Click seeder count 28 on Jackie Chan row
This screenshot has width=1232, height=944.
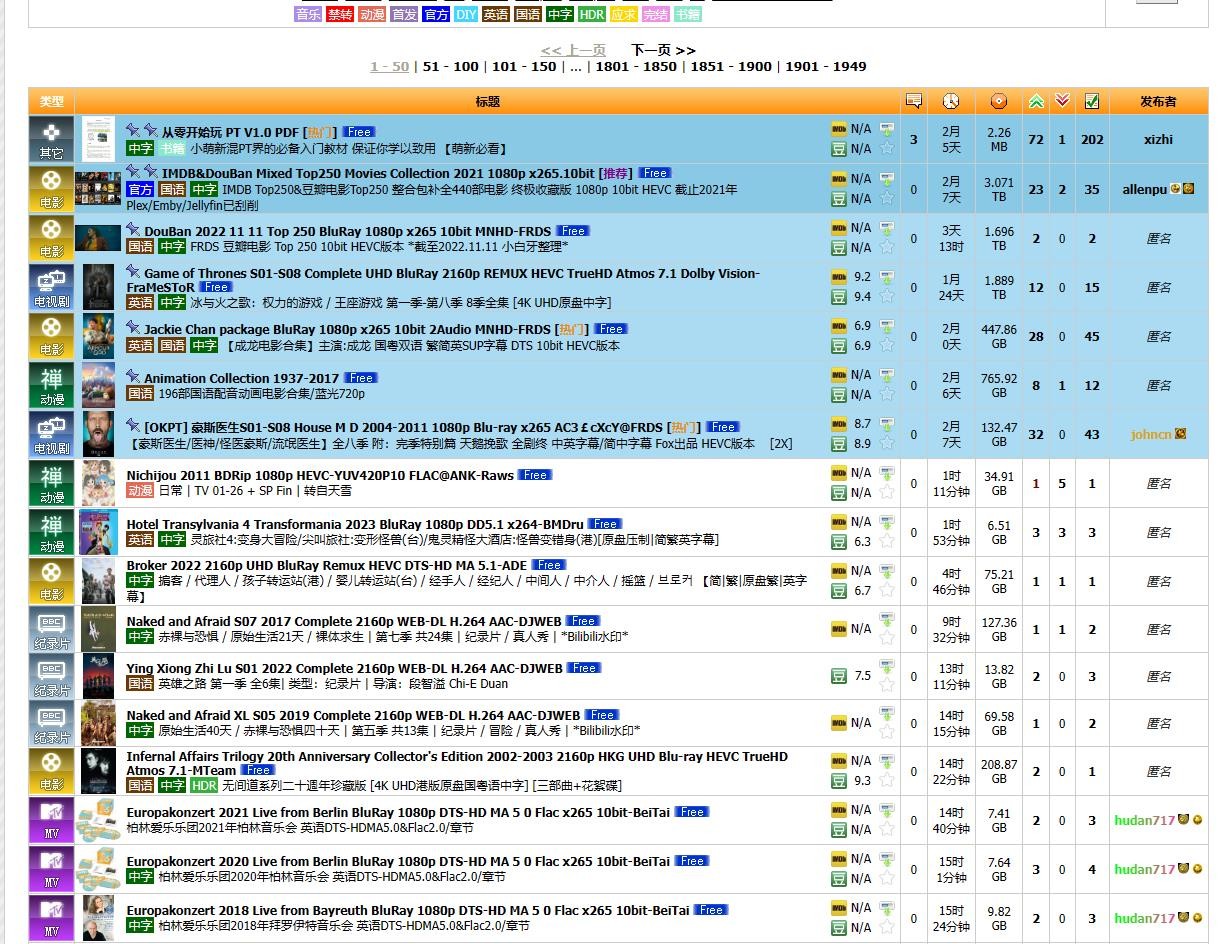coord(1036,336)
